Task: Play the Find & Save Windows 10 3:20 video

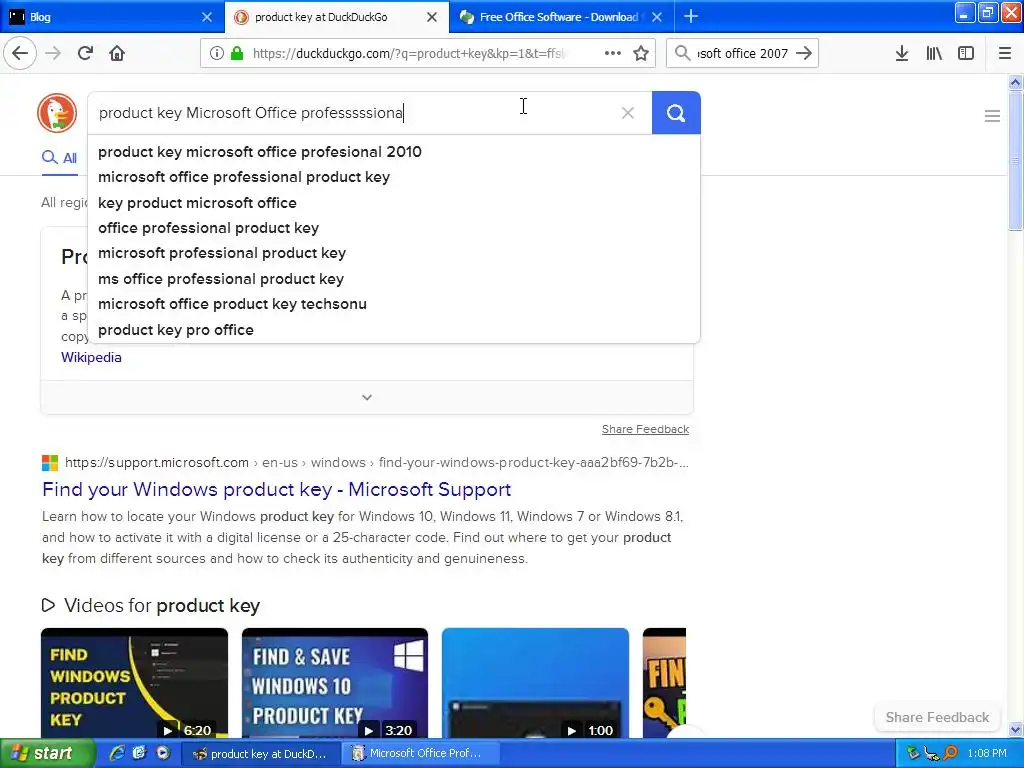Action: tap(335, 683)
